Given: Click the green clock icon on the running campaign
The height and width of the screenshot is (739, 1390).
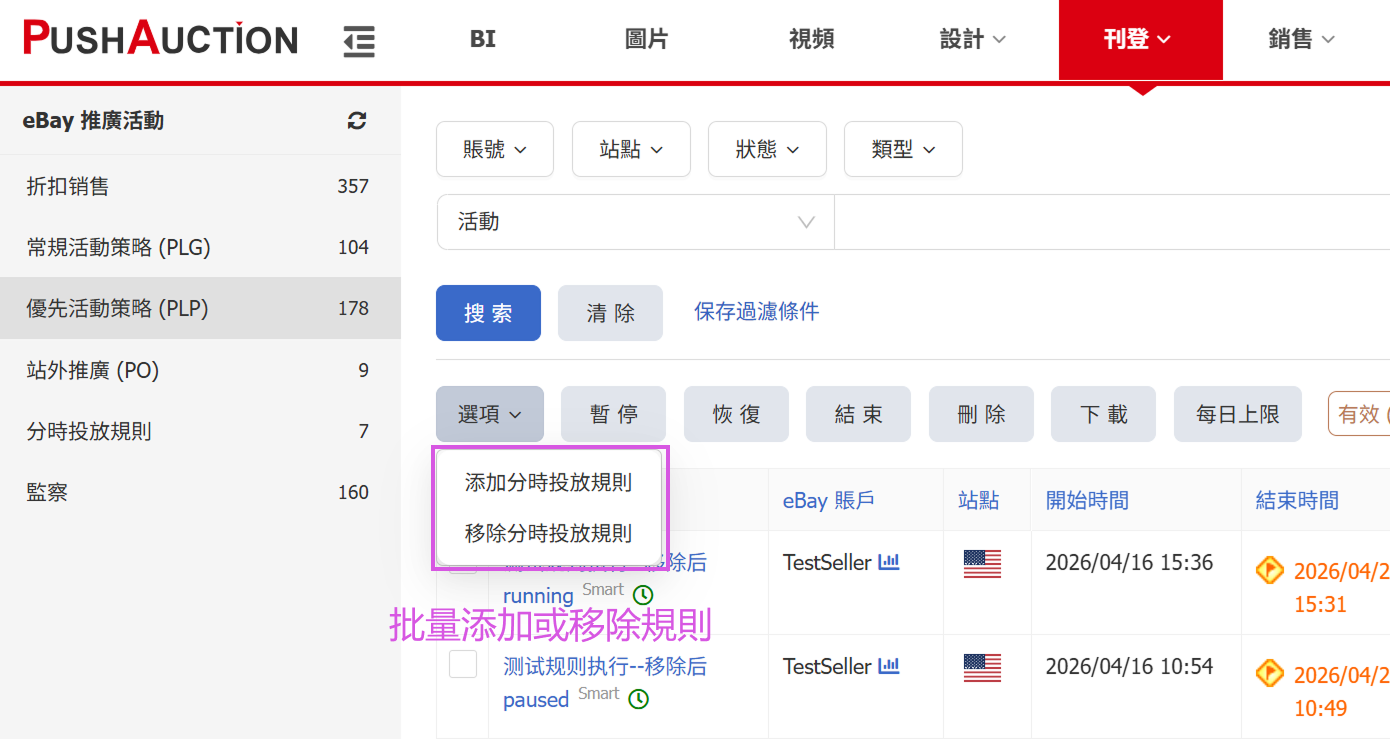Looking at the screenshot, I should click(643, 595).
